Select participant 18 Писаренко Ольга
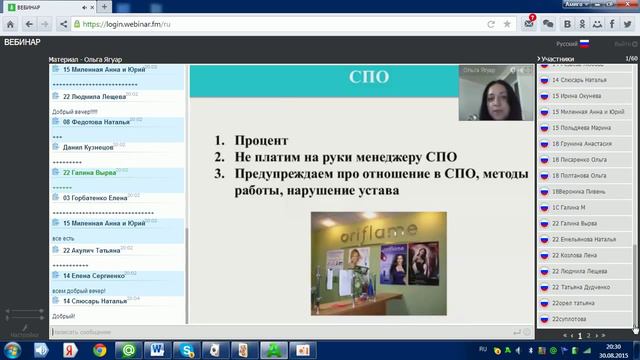640x360 pixels. [585, 160]
